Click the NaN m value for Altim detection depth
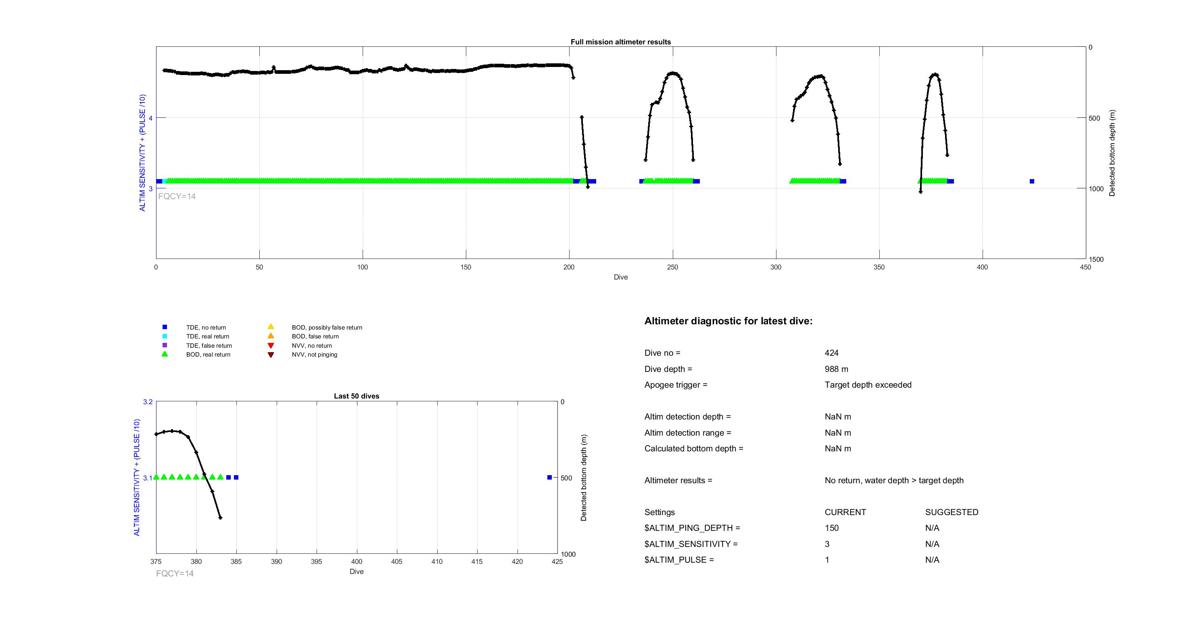The image size is (1200, 622). pyautogui.click(x=838, y=417)
